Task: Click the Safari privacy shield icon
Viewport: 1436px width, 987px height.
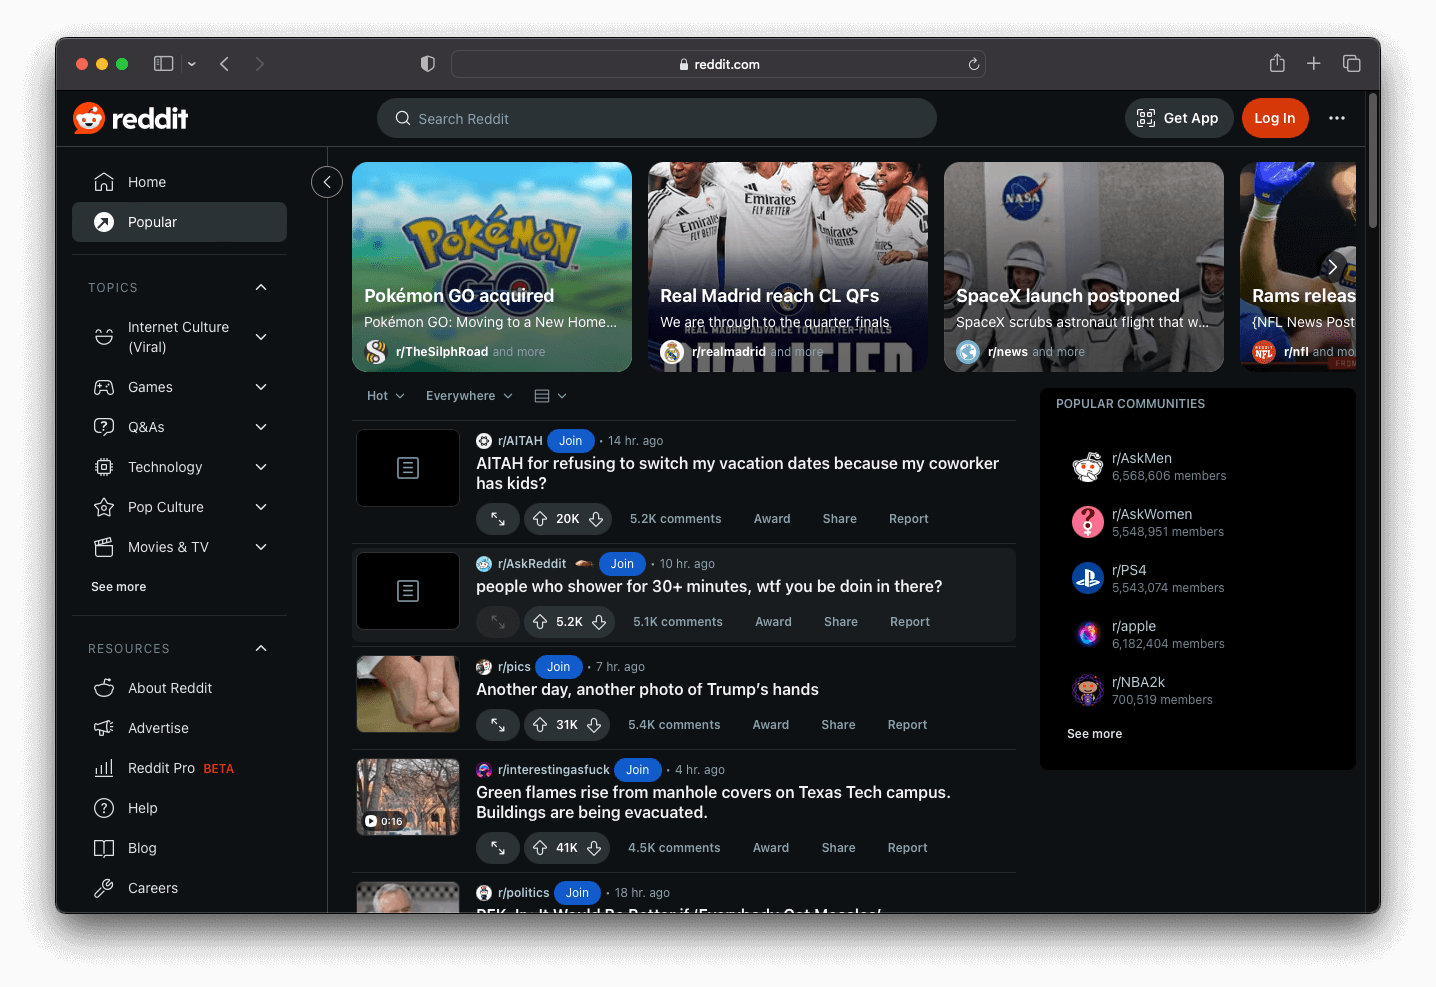Action: coord(427,63)
